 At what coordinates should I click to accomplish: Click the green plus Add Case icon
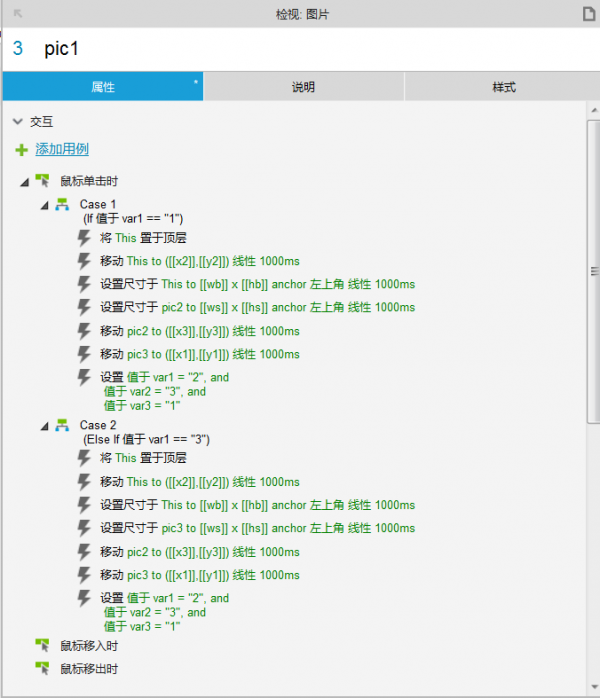click(x=22, y=150)
